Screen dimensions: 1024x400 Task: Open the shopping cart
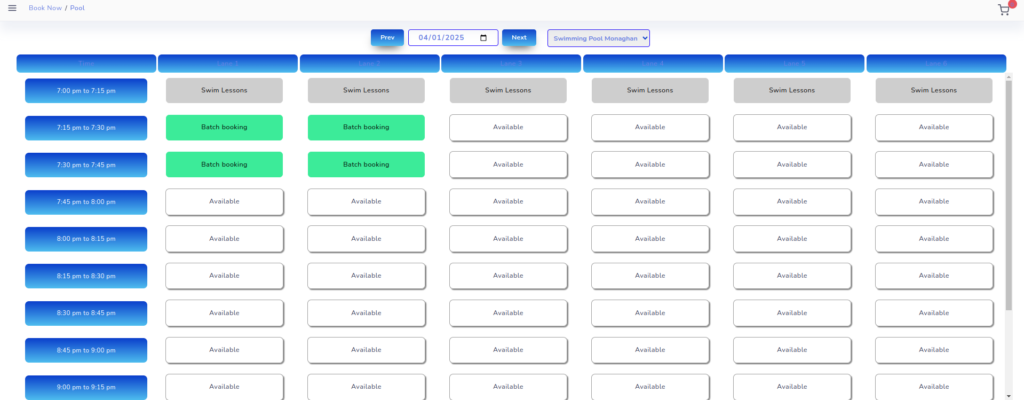coord(1004,10)
